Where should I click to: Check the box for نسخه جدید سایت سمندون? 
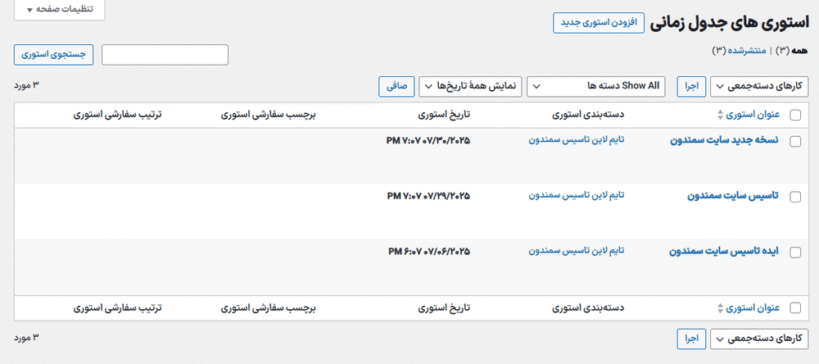point(795,141)
